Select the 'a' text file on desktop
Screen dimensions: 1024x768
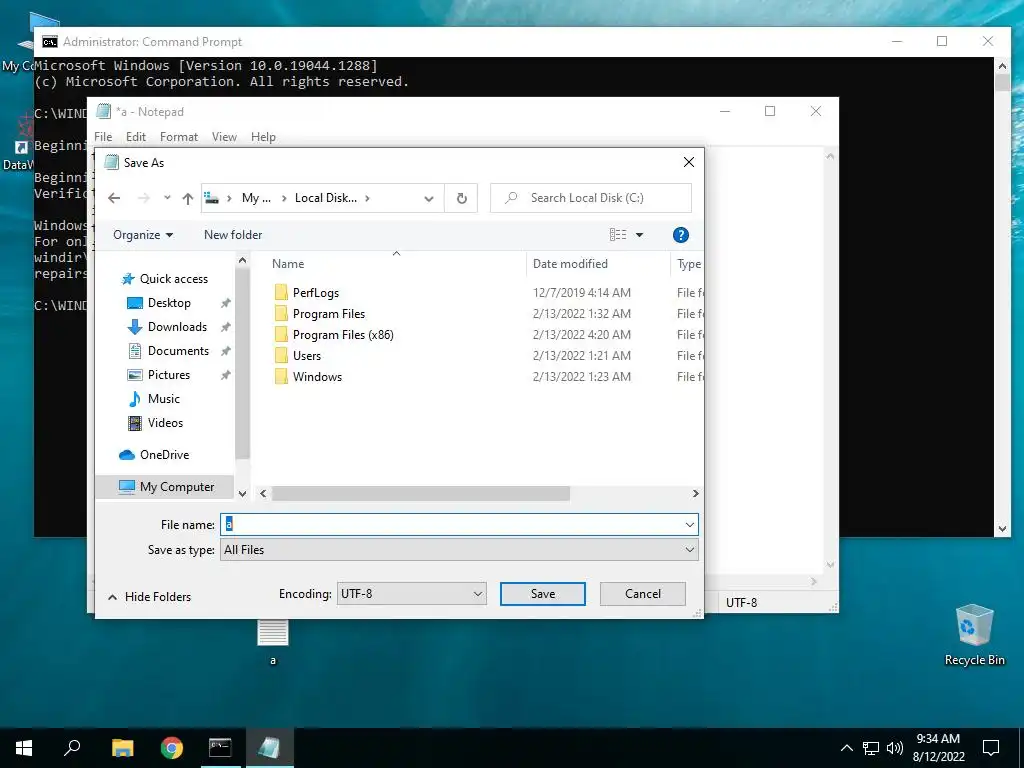tap(273, 643)
